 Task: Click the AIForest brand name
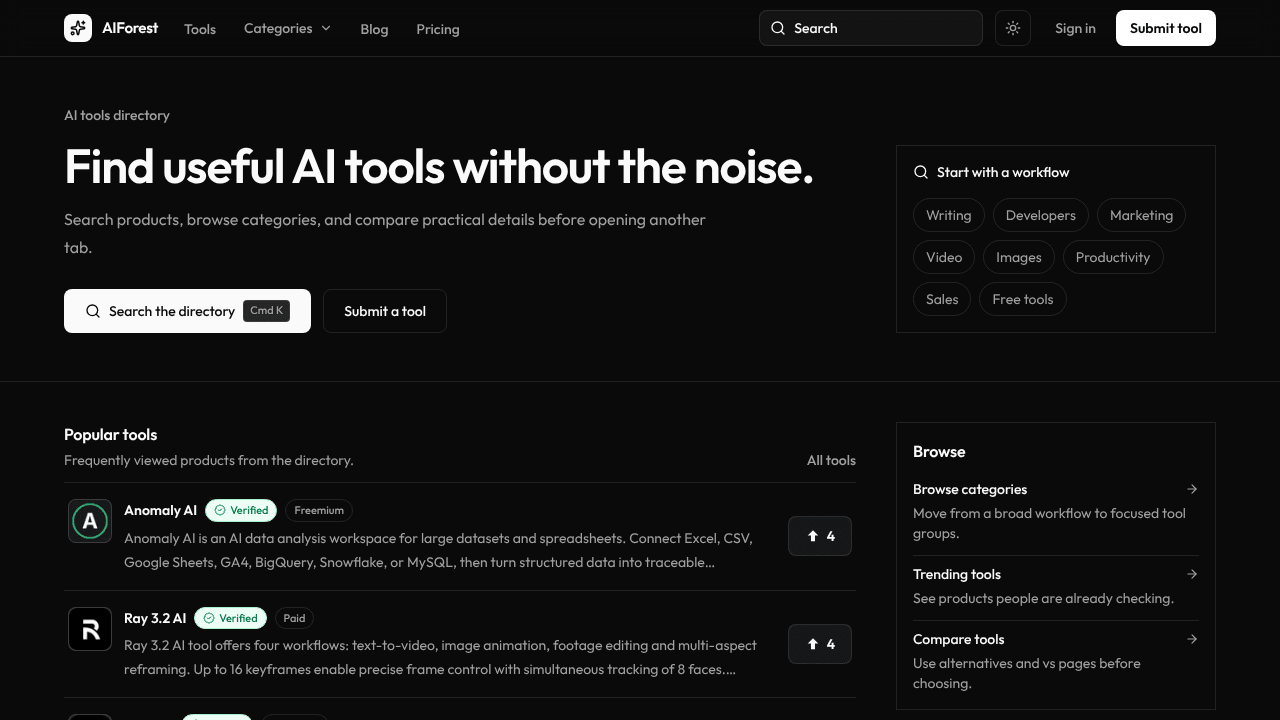coord(130,28)
